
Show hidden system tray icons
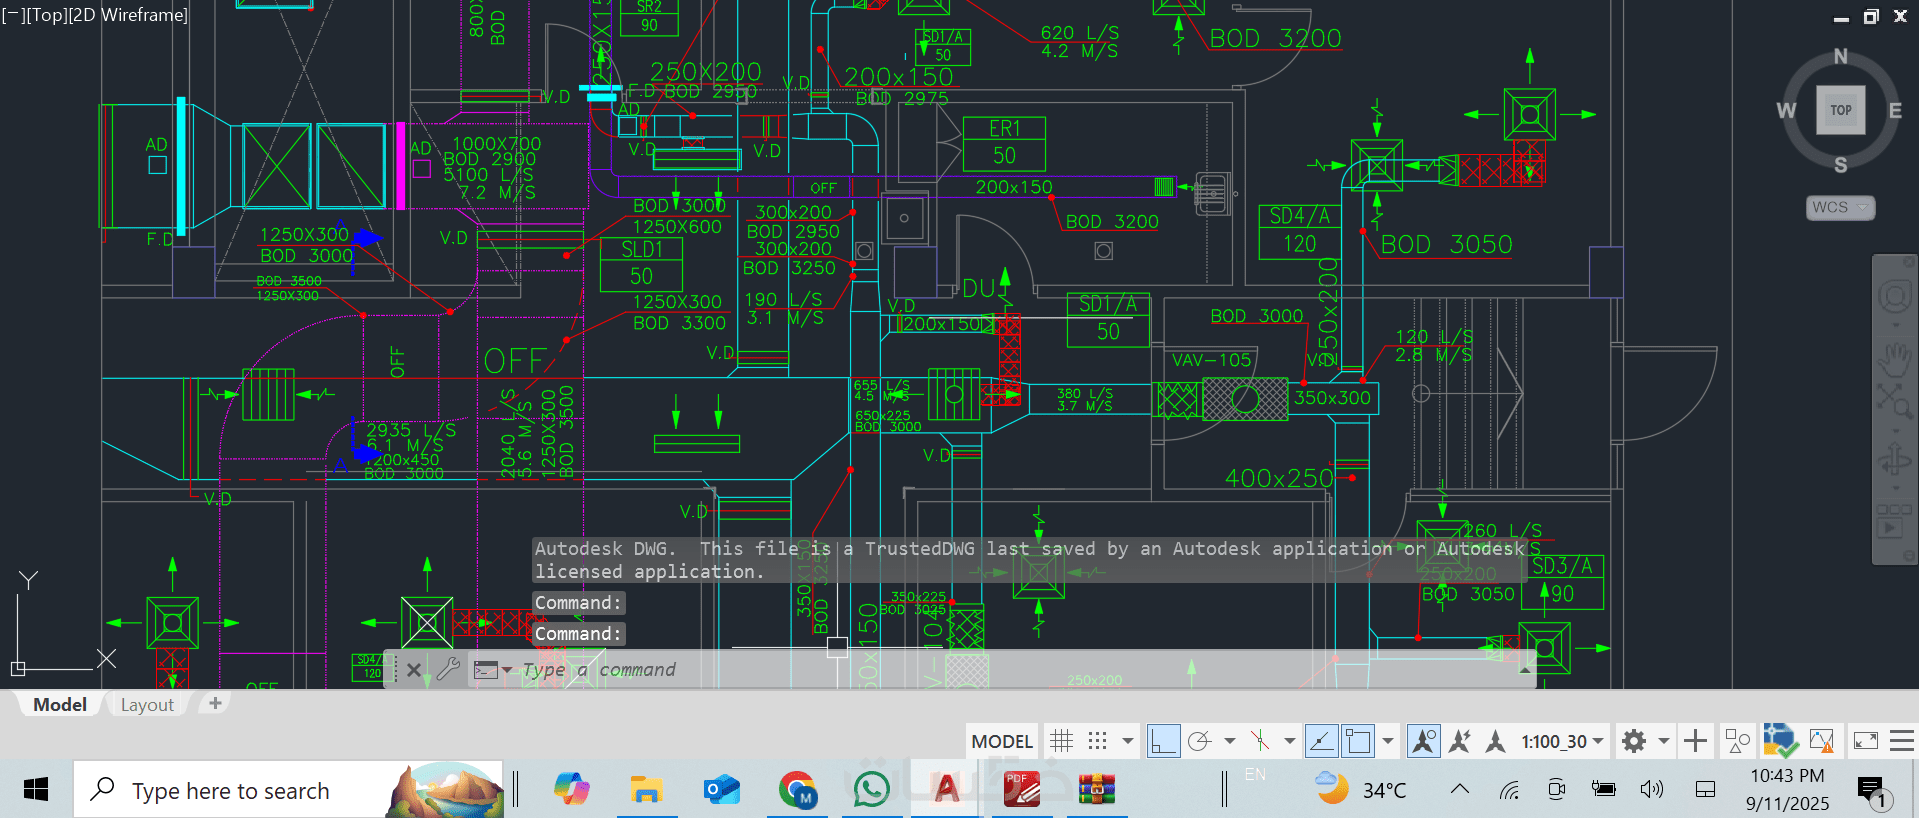tap(1460, 790)
